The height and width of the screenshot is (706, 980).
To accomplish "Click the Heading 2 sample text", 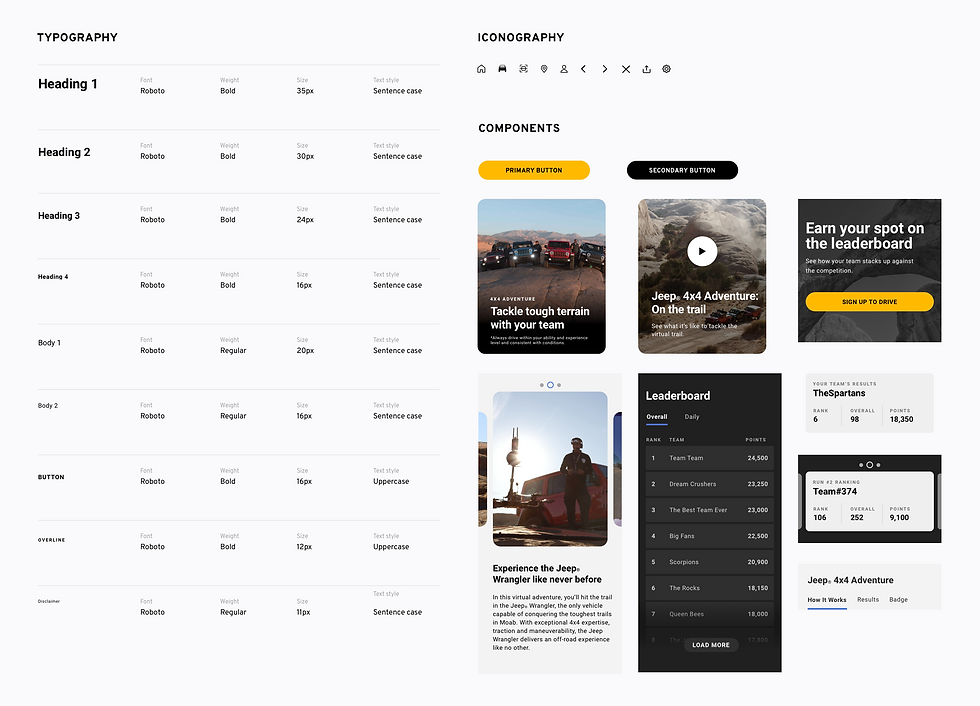I will pos(64,152).
